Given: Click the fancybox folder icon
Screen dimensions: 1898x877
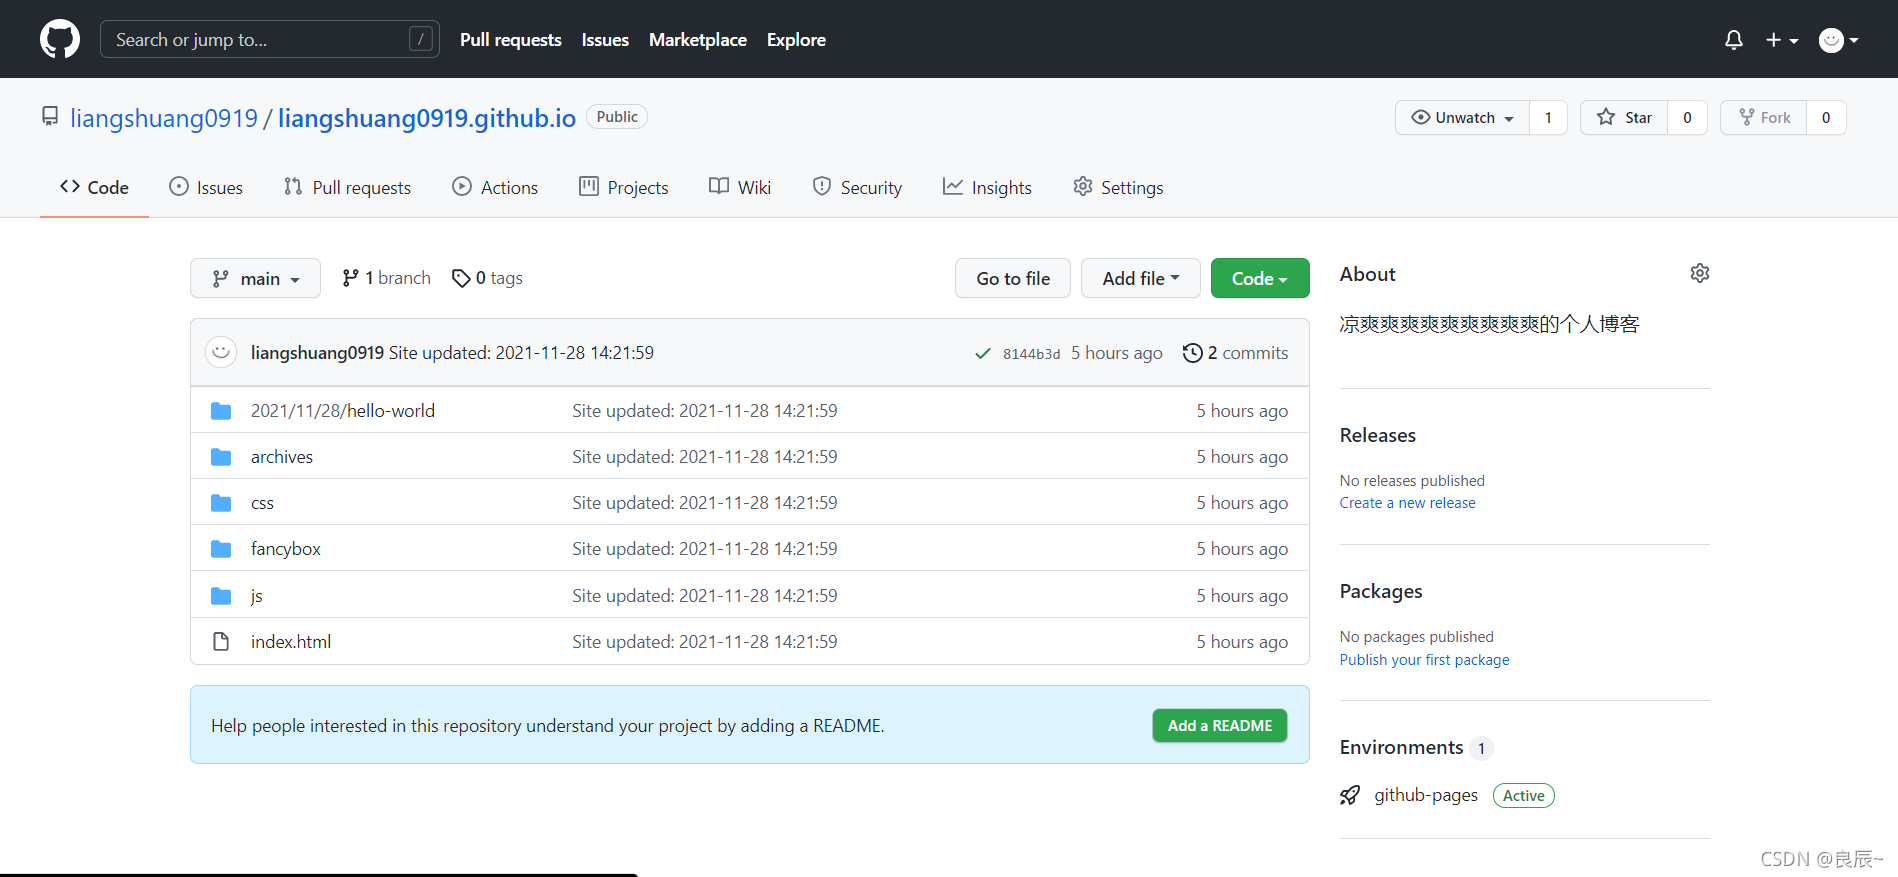Looking at the screenshot, I should pyautogui.click(x=221, y=549).
